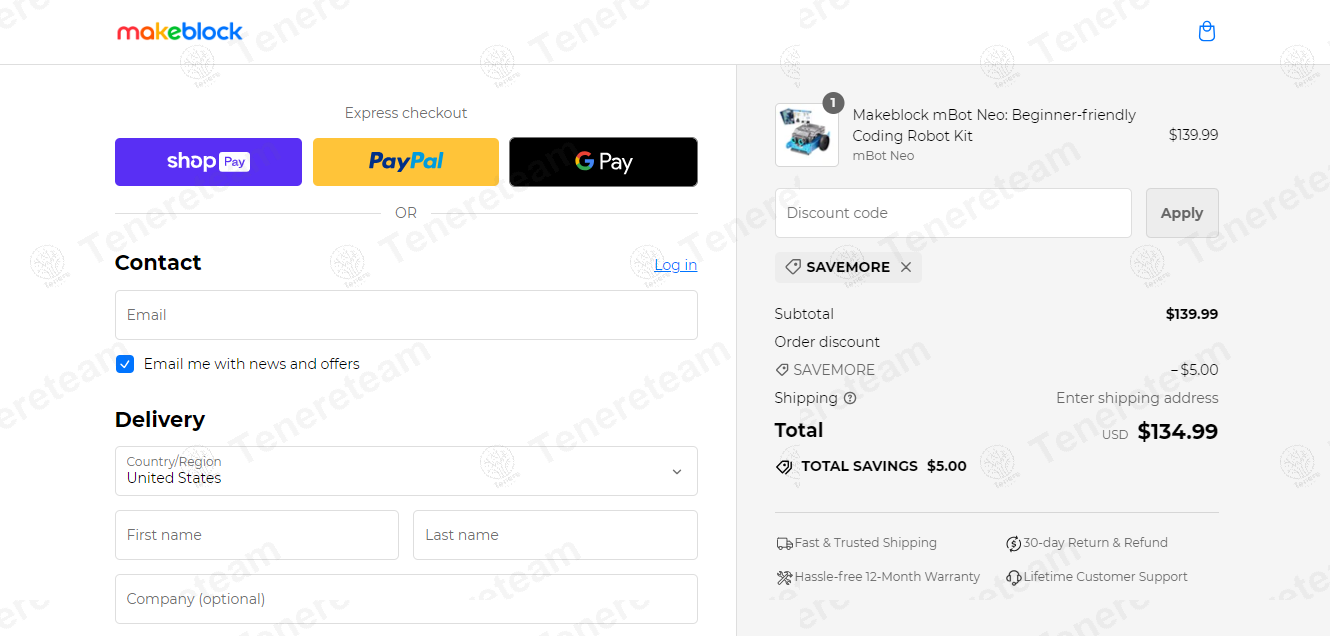Click the makeblock logo
Viewport: 1330px width, 636px height.
[180, 32]
